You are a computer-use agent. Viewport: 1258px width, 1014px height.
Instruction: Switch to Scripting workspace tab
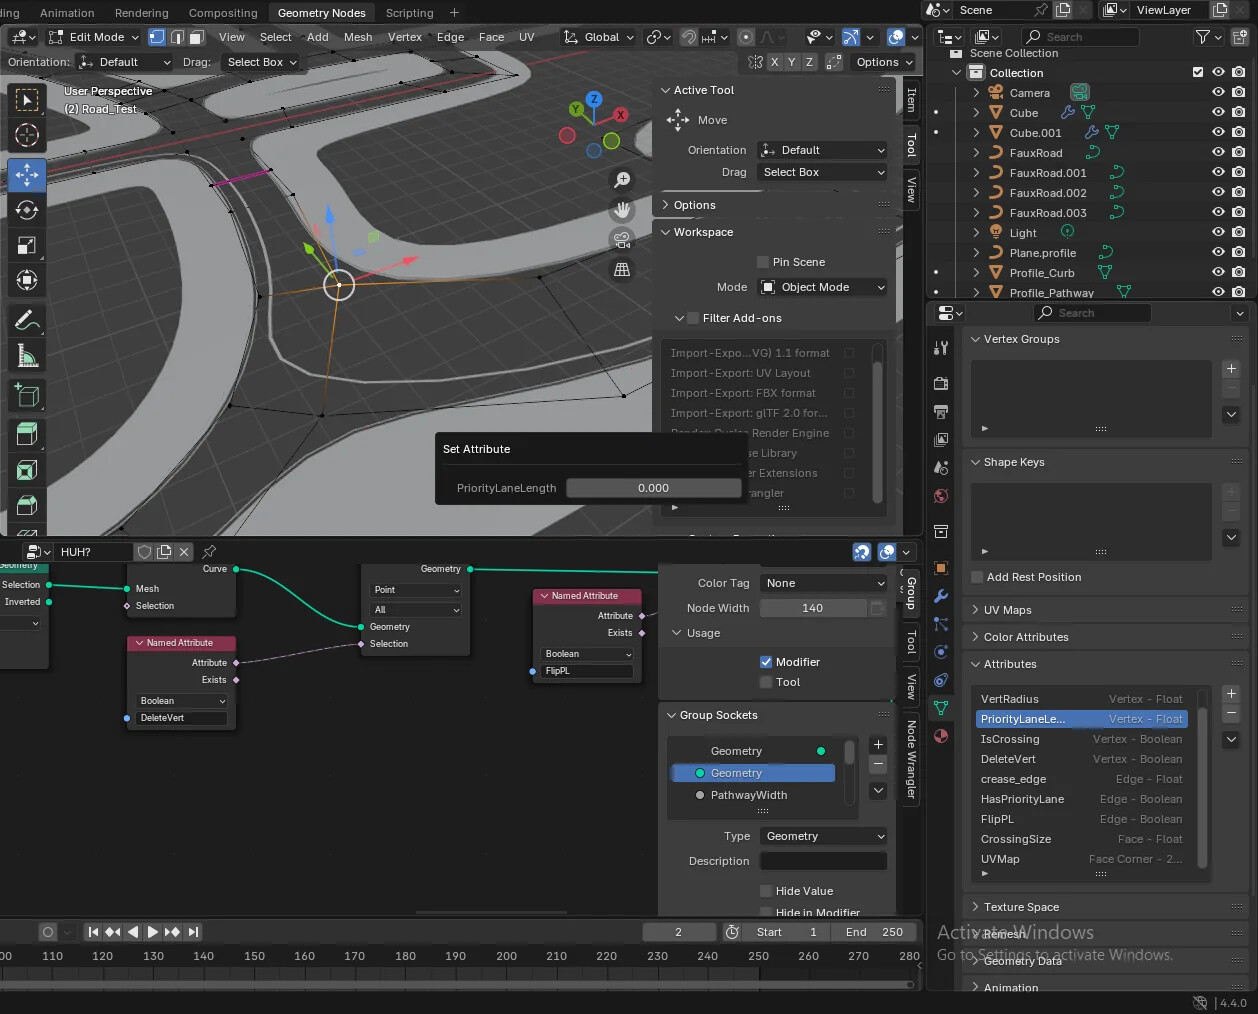tap(409, 13)
